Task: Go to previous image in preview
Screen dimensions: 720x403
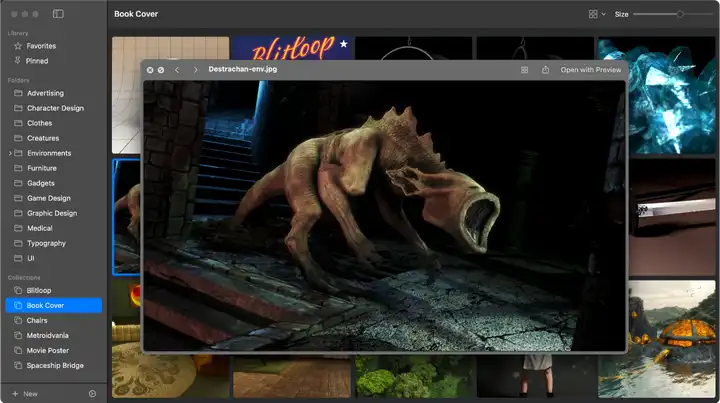Action: pos(177,70)
